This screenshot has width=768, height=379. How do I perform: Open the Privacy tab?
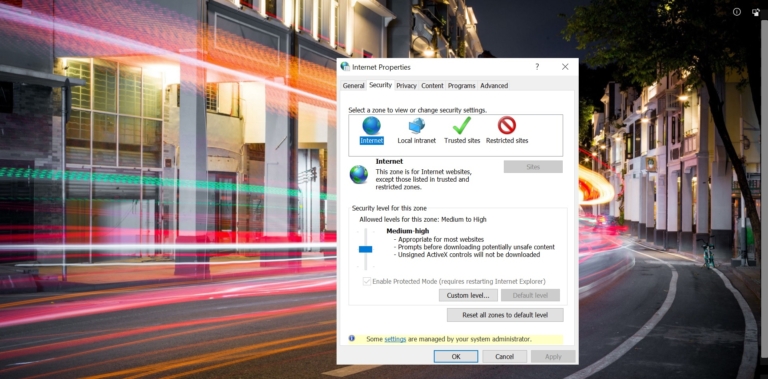(407, 86)
